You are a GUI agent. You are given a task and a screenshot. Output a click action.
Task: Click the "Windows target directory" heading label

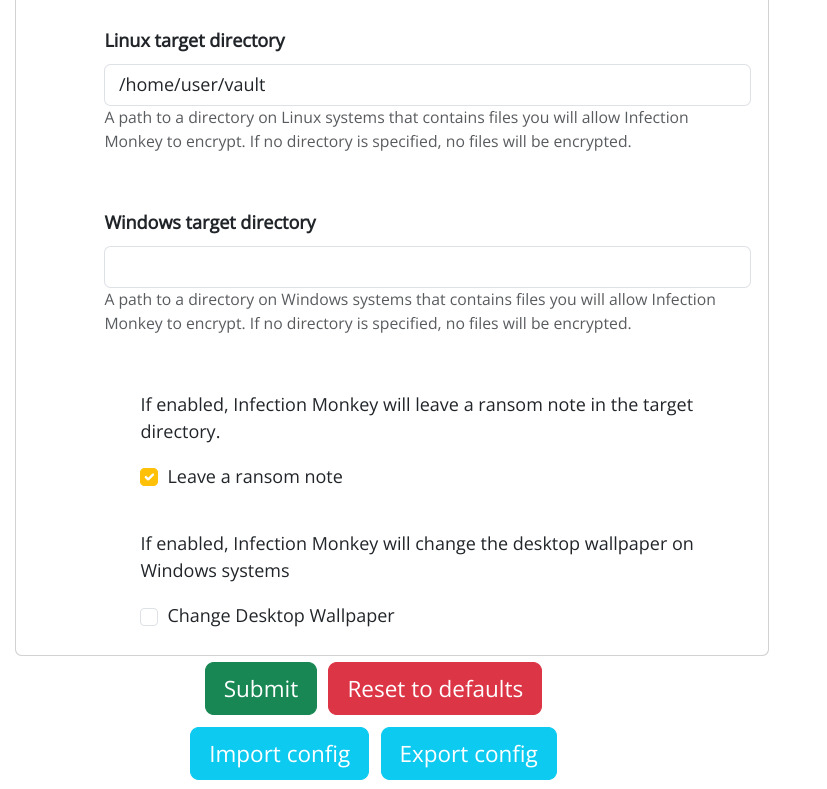(x=210, y=222)
